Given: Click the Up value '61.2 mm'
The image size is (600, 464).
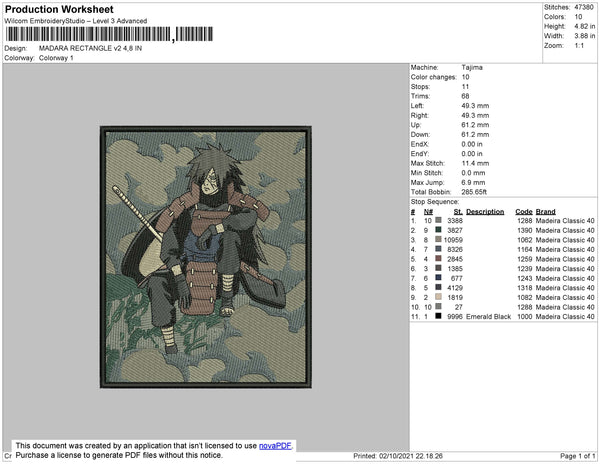Looking at the screenshot, I should [x=475, y=125].
